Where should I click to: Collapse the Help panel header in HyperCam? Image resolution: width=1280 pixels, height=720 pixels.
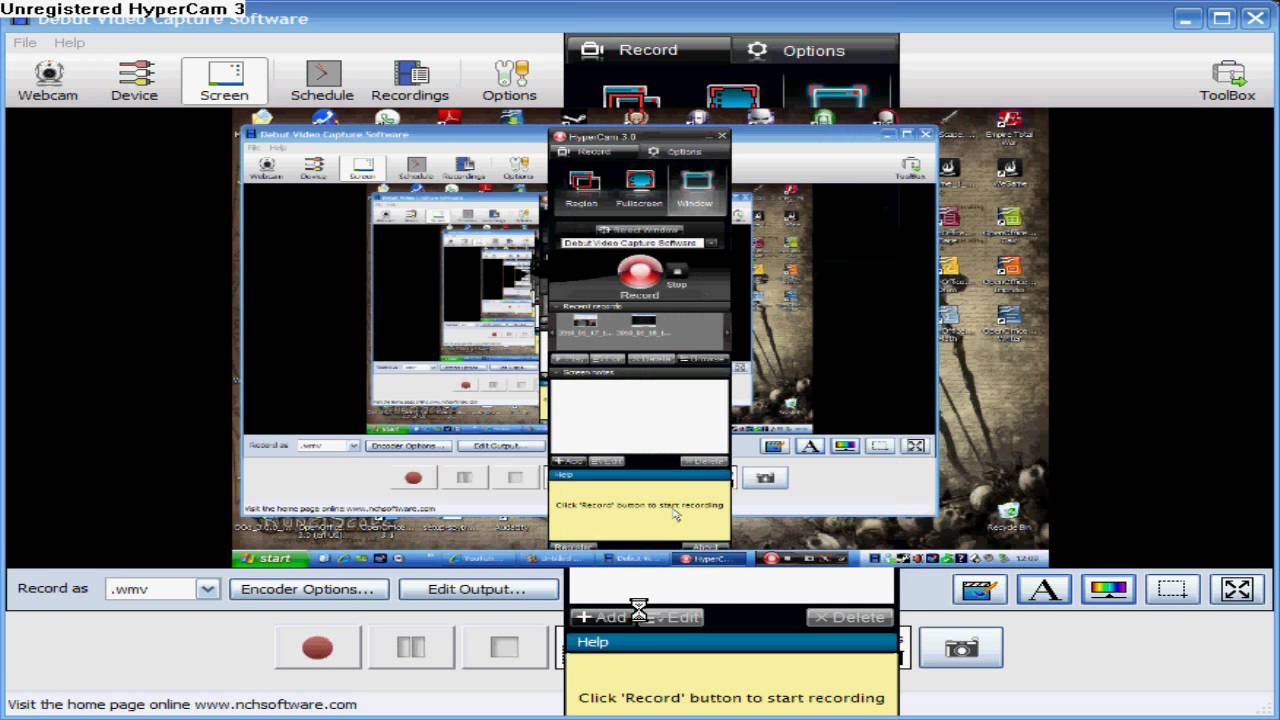(640, 474)
